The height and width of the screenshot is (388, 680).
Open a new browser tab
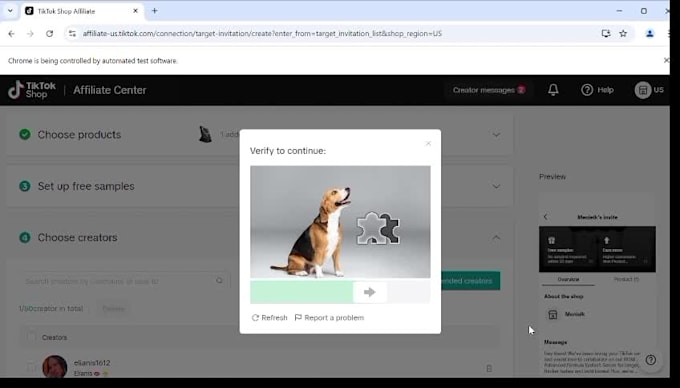pyautogui.click(x=154, y=11)
